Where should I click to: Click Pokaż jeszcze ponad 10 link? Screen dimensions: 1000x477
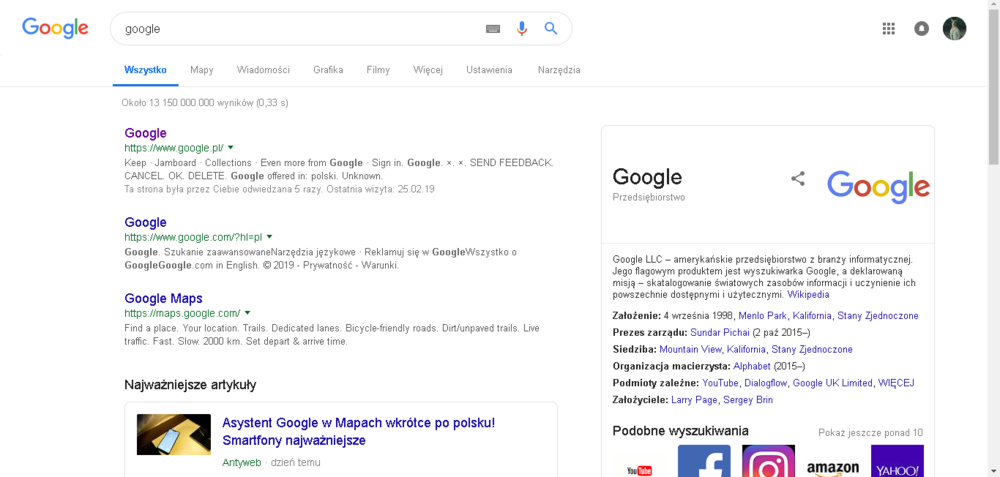[871, 432]
